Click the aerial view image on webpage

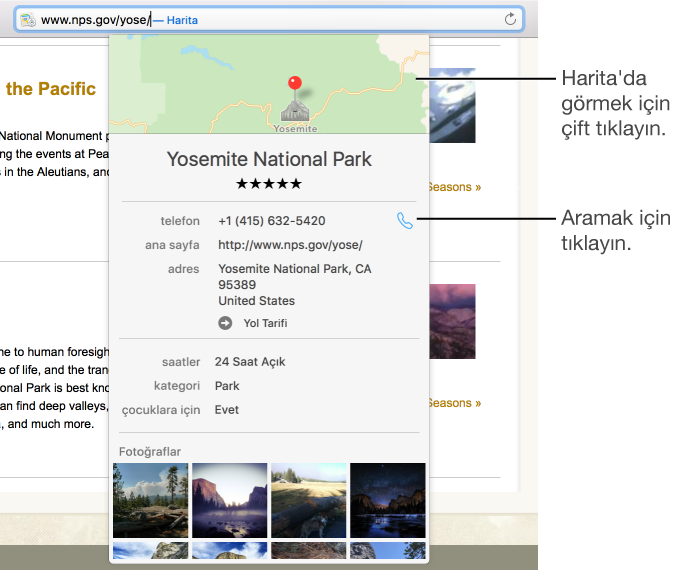(x=452, y=105)
